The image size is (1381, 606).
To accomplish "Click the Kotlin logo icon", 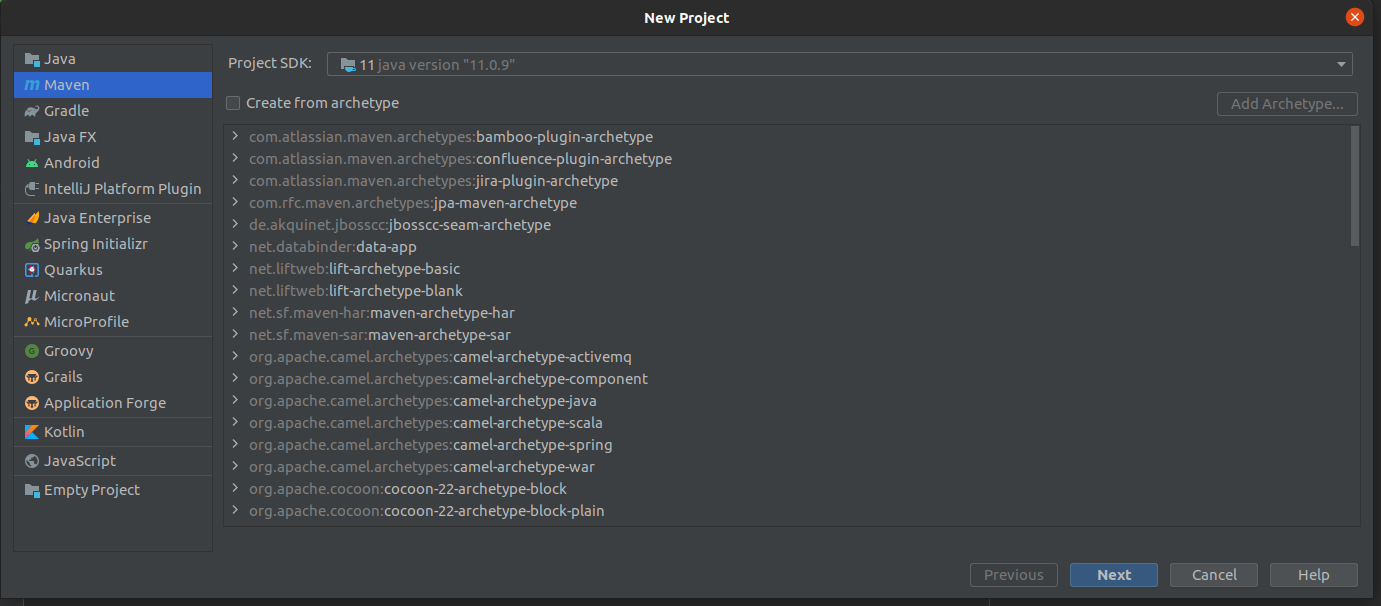I will click(32, 432).
